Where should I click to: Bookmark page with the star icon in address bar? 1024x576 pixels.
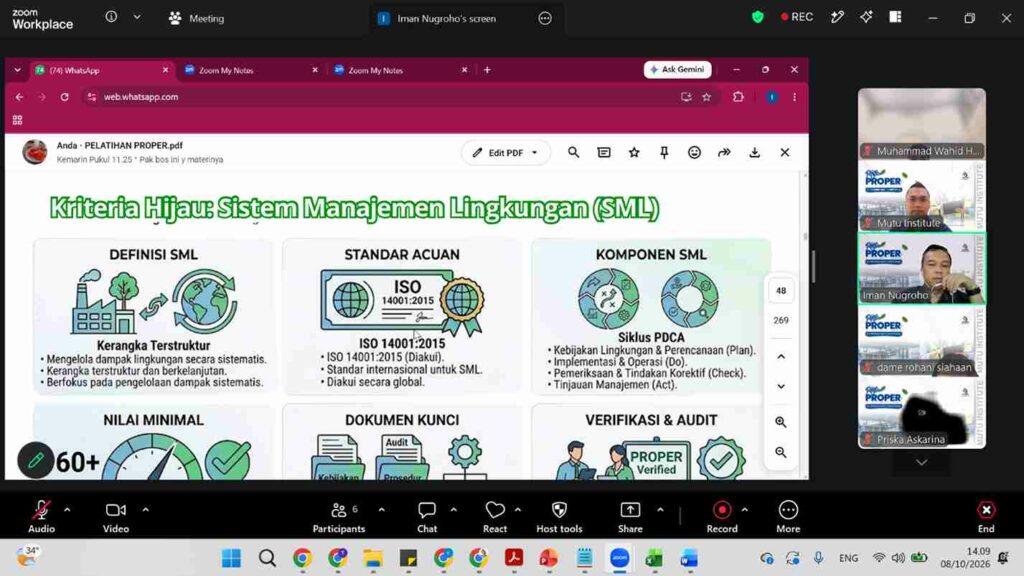[x=707, y=97]
